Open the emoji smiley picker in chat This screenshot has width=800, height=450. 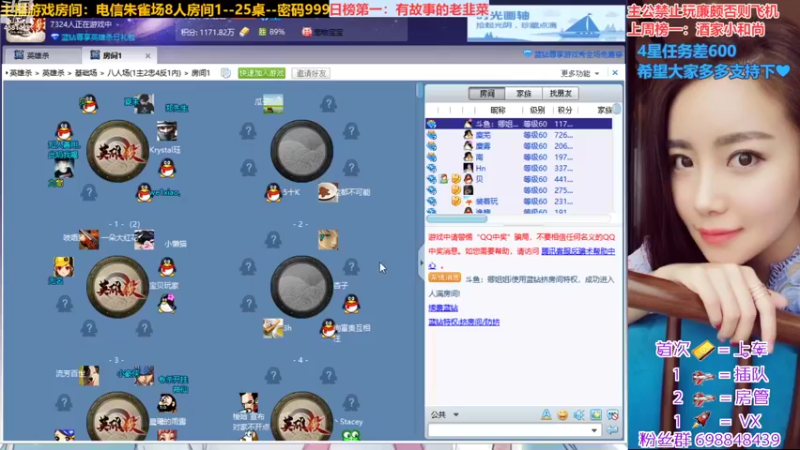[562, 415]
